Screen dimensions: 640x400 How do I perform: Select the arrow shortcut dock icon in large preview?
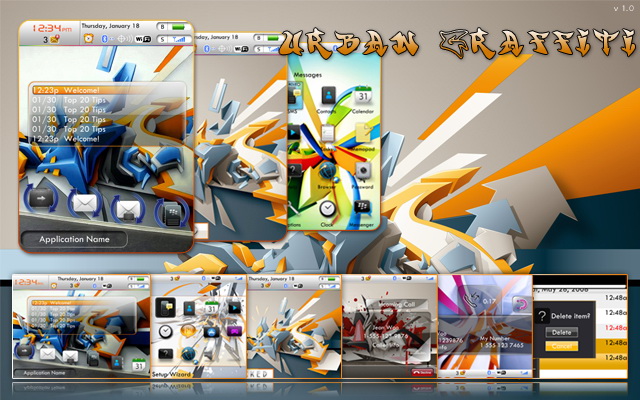40,199
